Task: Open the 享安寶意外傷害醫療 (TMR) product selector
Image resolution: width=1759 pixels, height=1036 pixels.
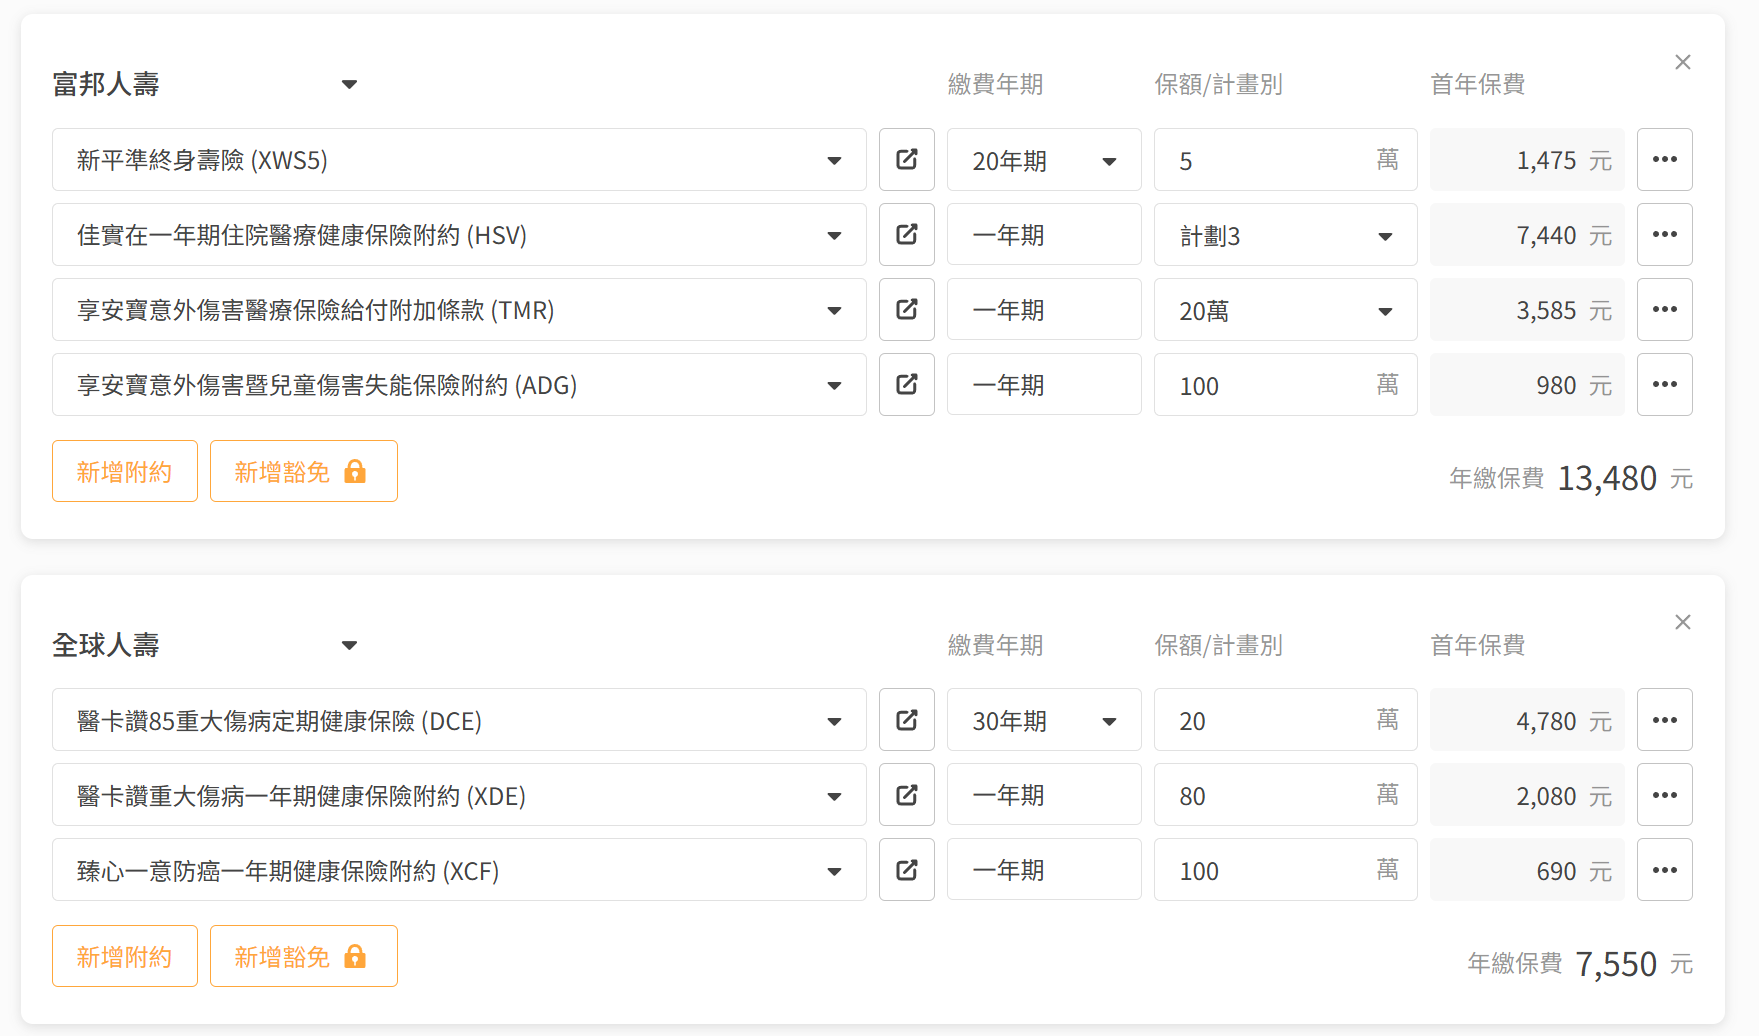Action: click(x=458, y=310)
